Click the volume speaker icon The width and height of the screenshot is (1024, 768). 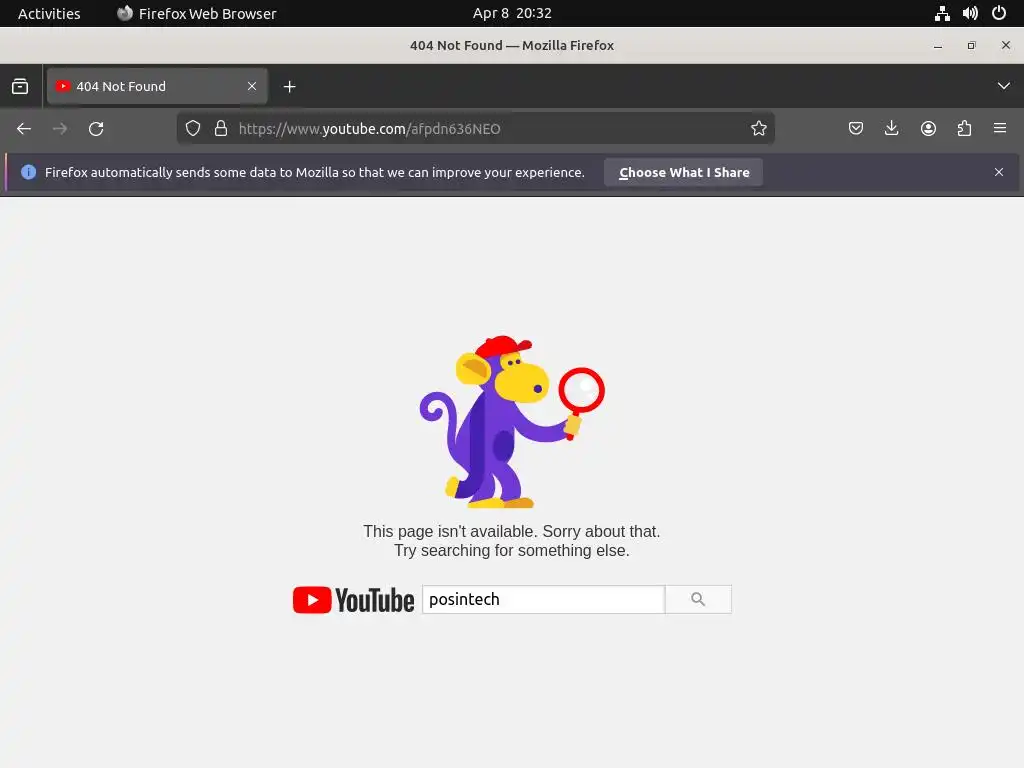[x=970, y=14]
